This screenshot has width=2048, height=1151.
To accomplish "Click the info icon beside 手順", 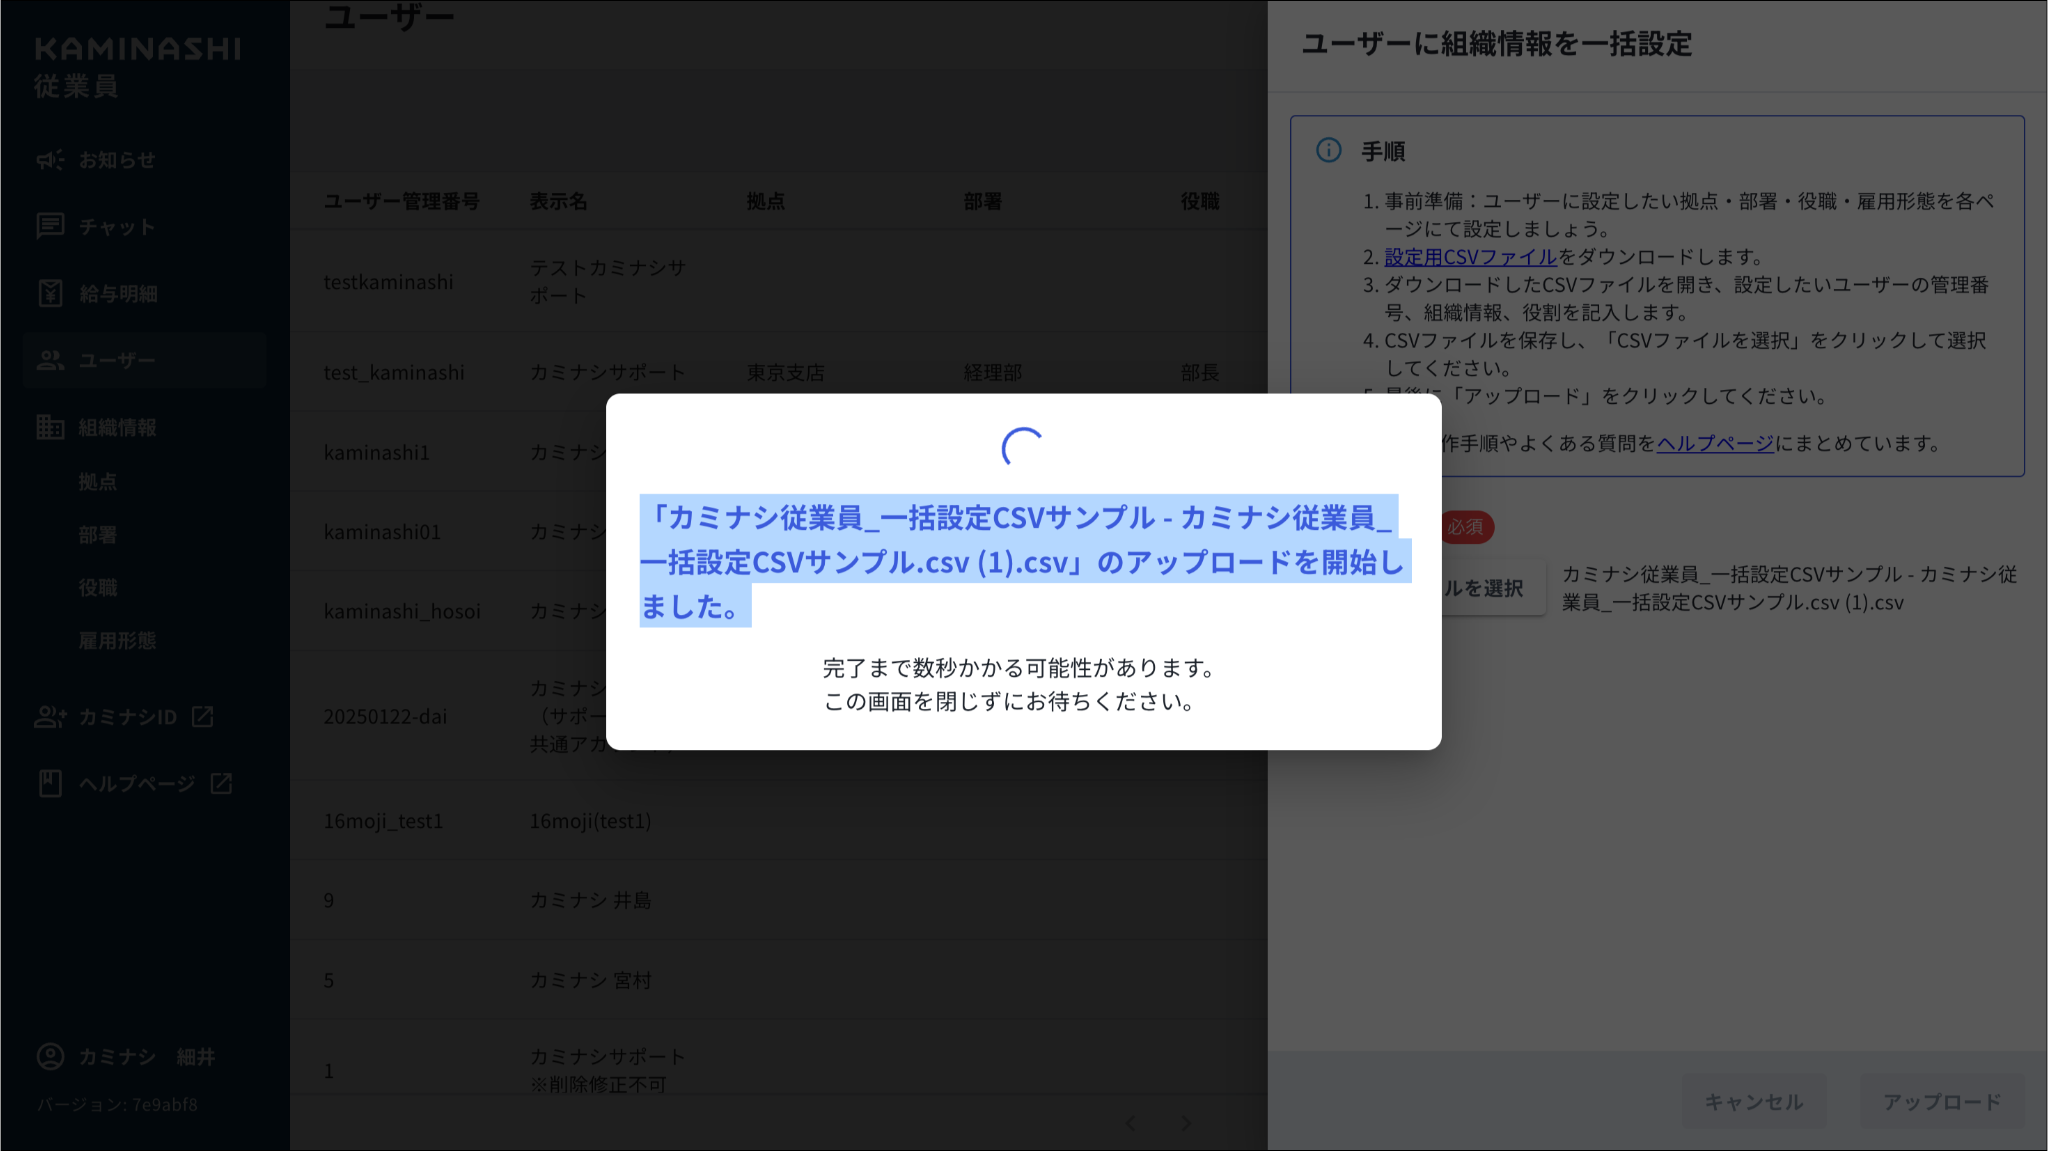I will [1328, 151].
